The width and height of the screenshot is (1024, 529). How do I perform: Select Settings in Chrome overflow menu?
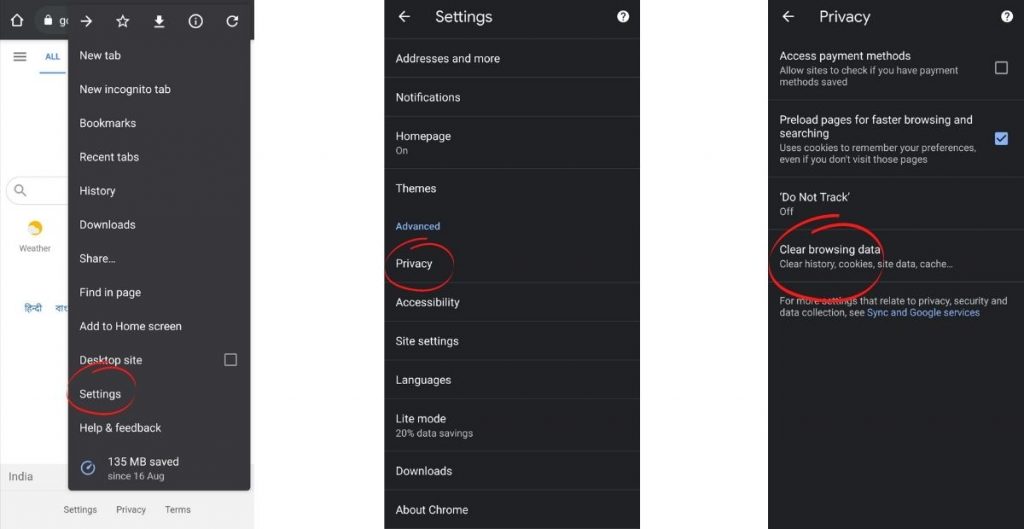coord(100,394)
